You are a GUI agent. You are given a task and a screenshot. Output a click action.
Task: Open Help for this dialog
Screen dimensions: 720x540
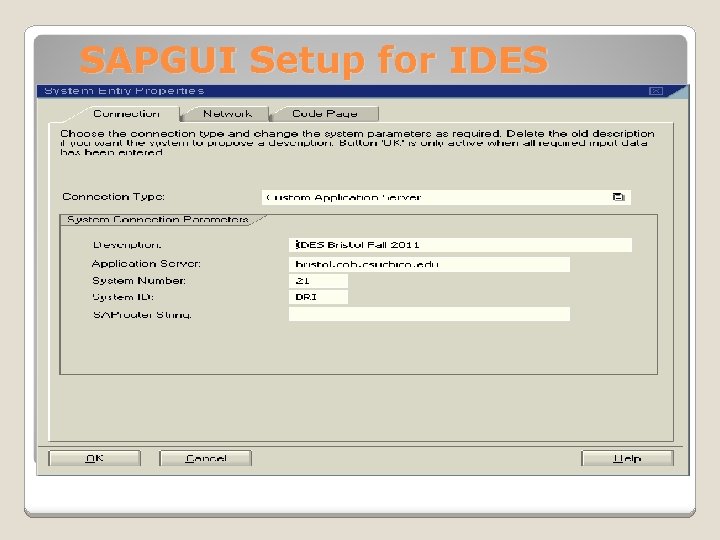627,458
